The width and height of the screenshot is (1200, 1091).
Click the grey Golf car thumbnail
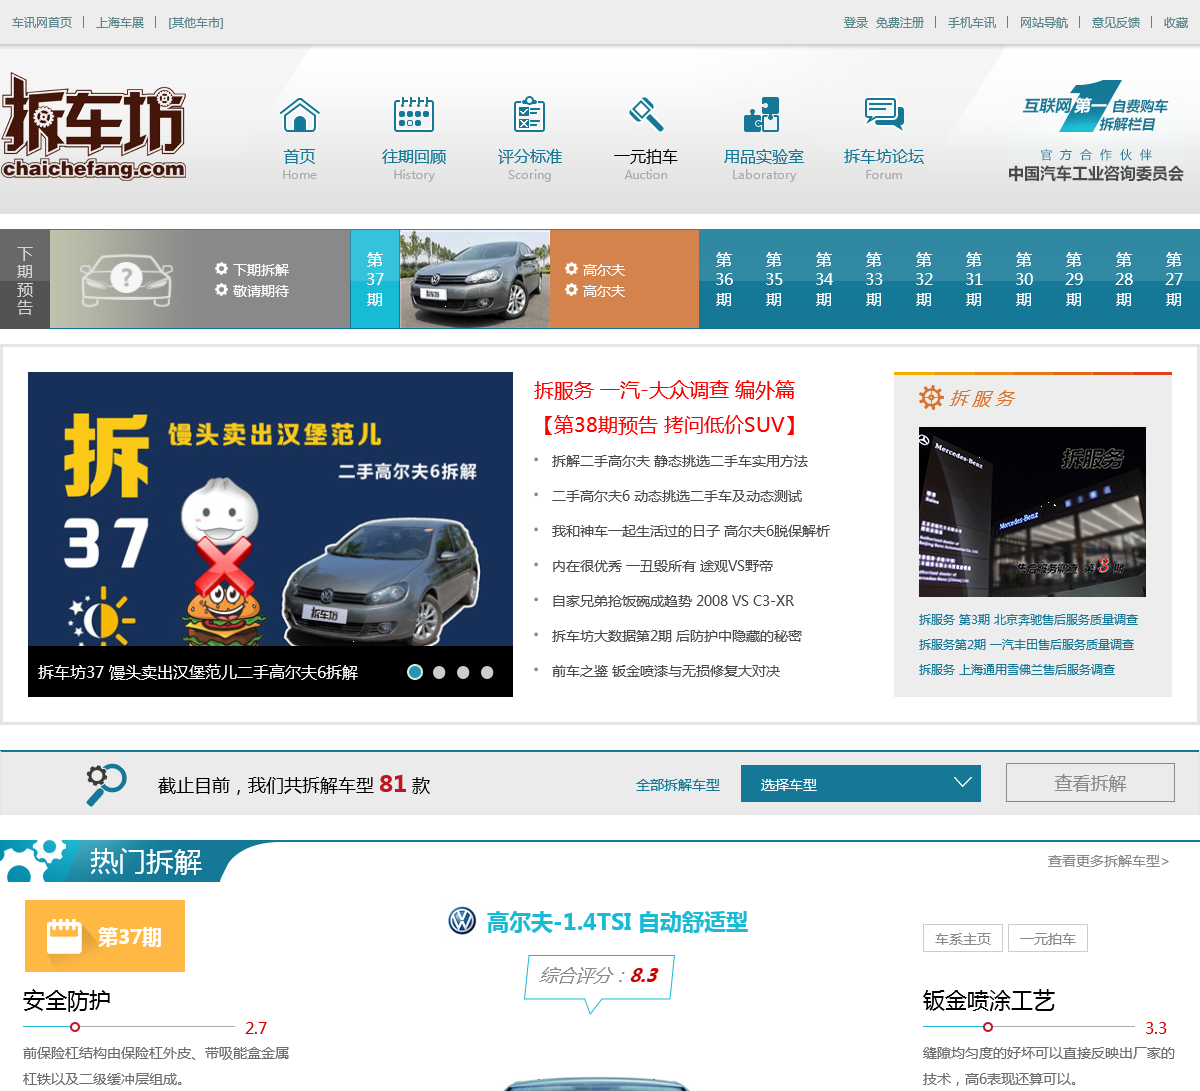click(x=475, y=279)
